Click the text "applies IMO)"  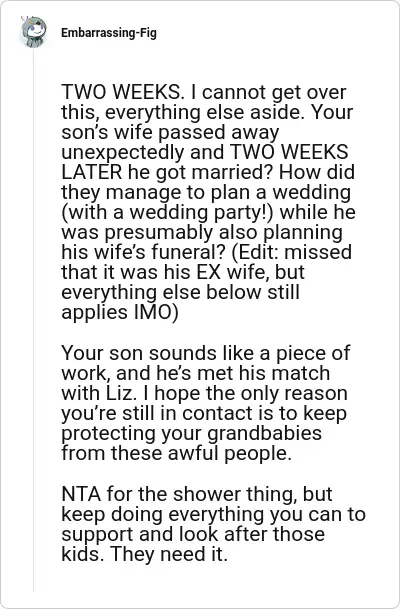(120, 312)
